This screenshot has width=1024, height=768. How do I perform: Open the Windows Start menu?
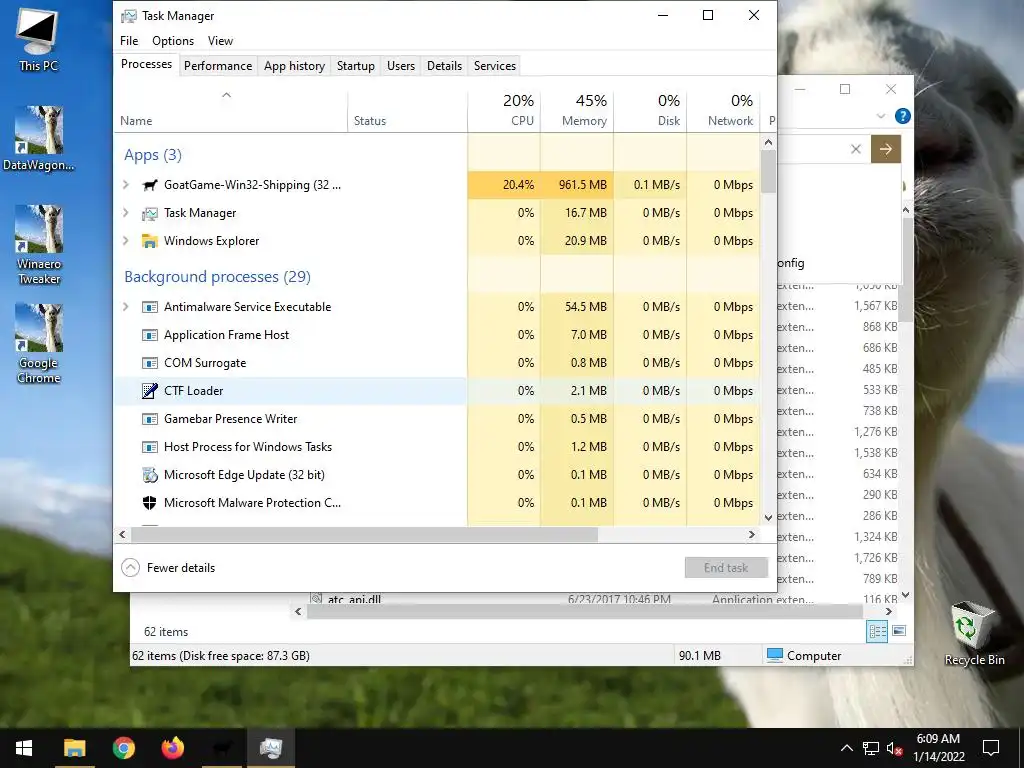pos(24,748)
